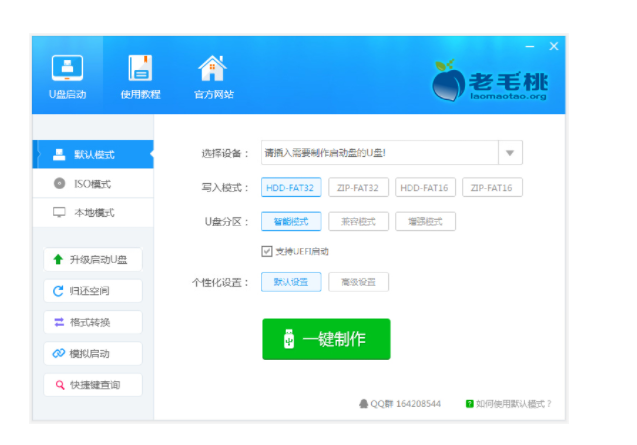Select ZIP-FAT32 write mode
Screen dimensions: 637x445
click(358, 187)
